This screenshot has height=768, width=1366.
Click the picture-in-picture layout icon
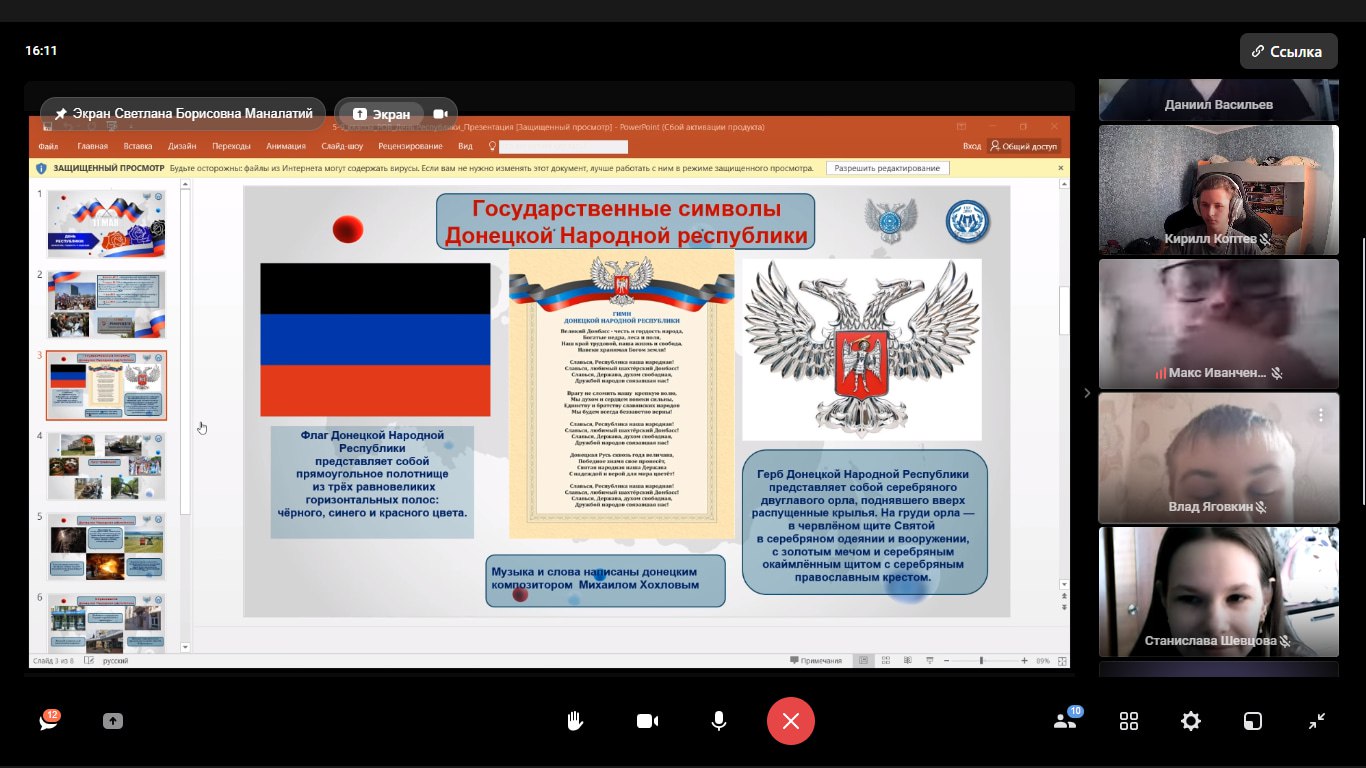(1253, 721)
